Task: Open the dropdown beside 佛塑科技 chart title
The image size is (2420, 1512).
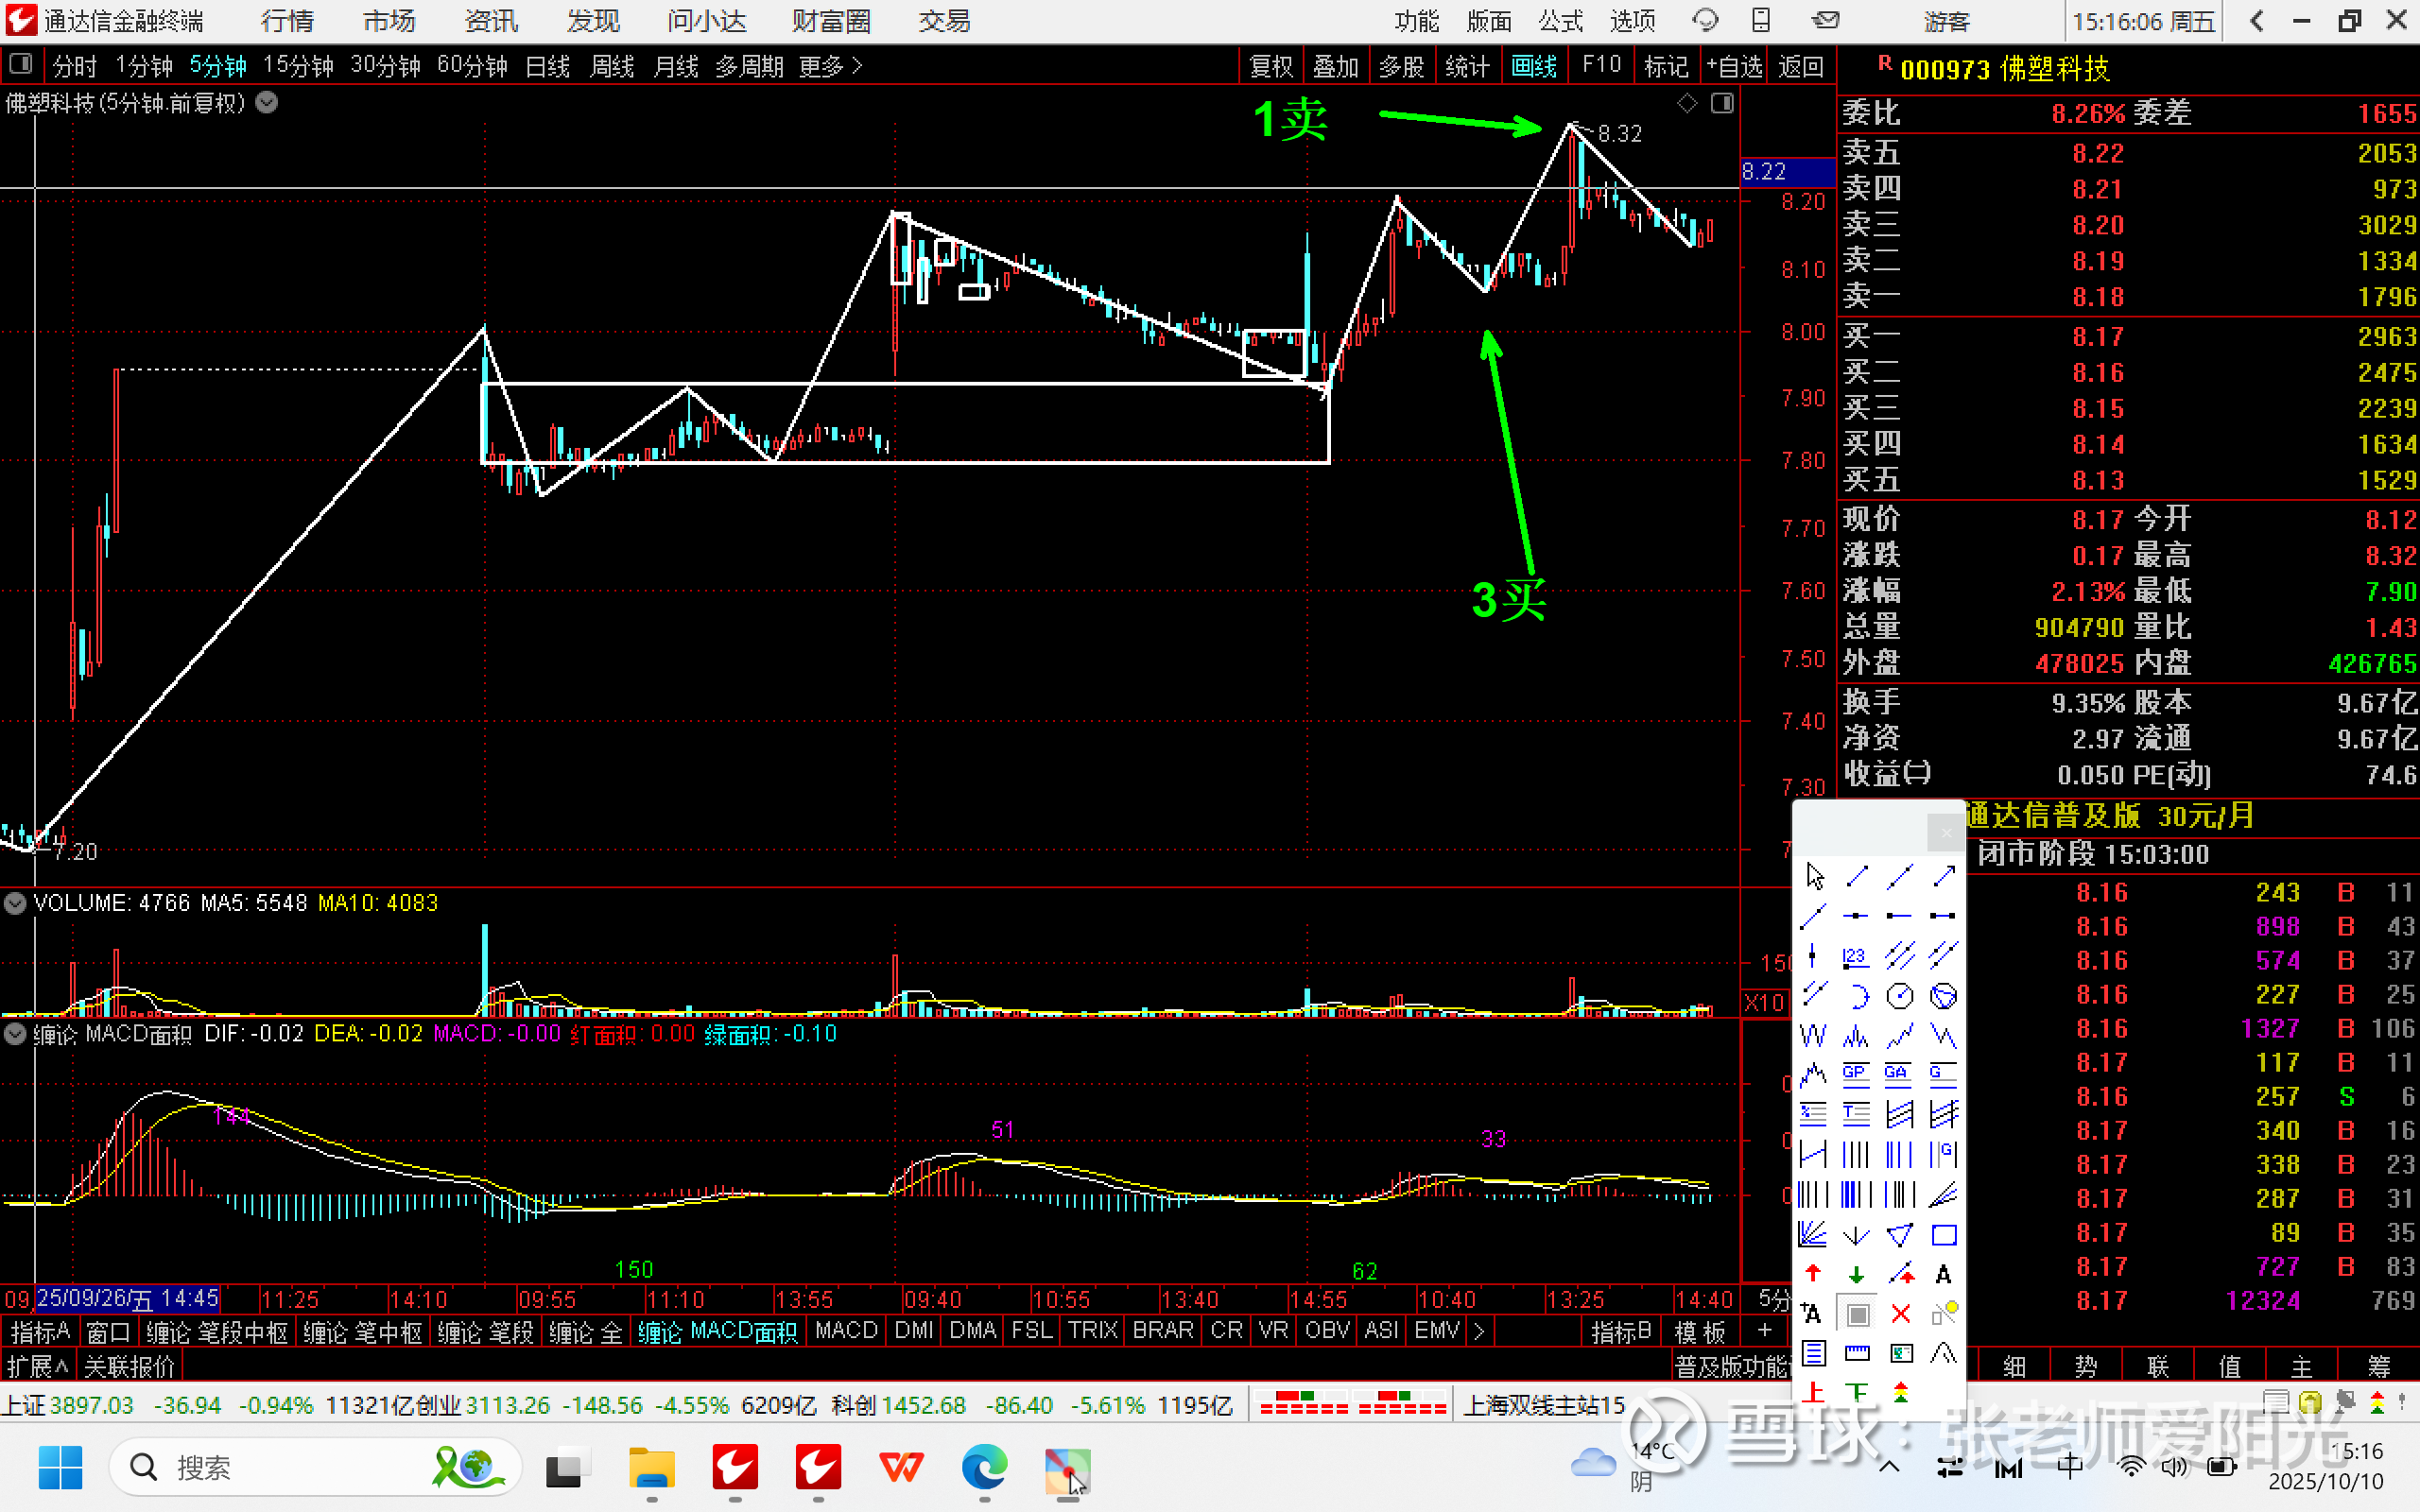Action: (x=267, y=103)
